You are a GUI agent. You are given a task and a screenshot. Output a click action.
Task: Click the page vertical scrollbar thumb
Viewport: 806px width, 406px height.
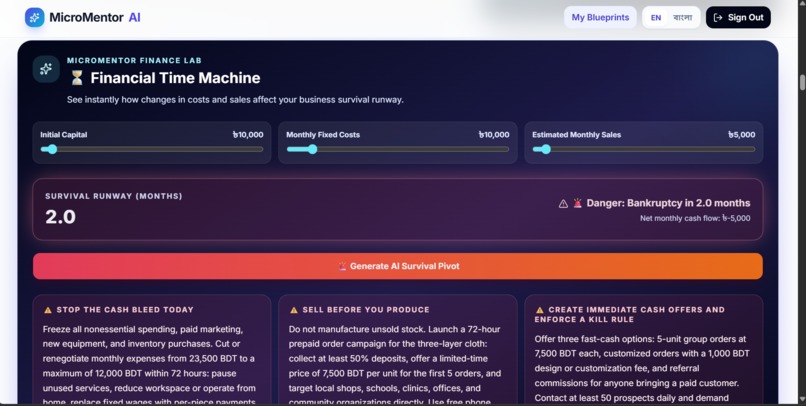coord(802,82)
